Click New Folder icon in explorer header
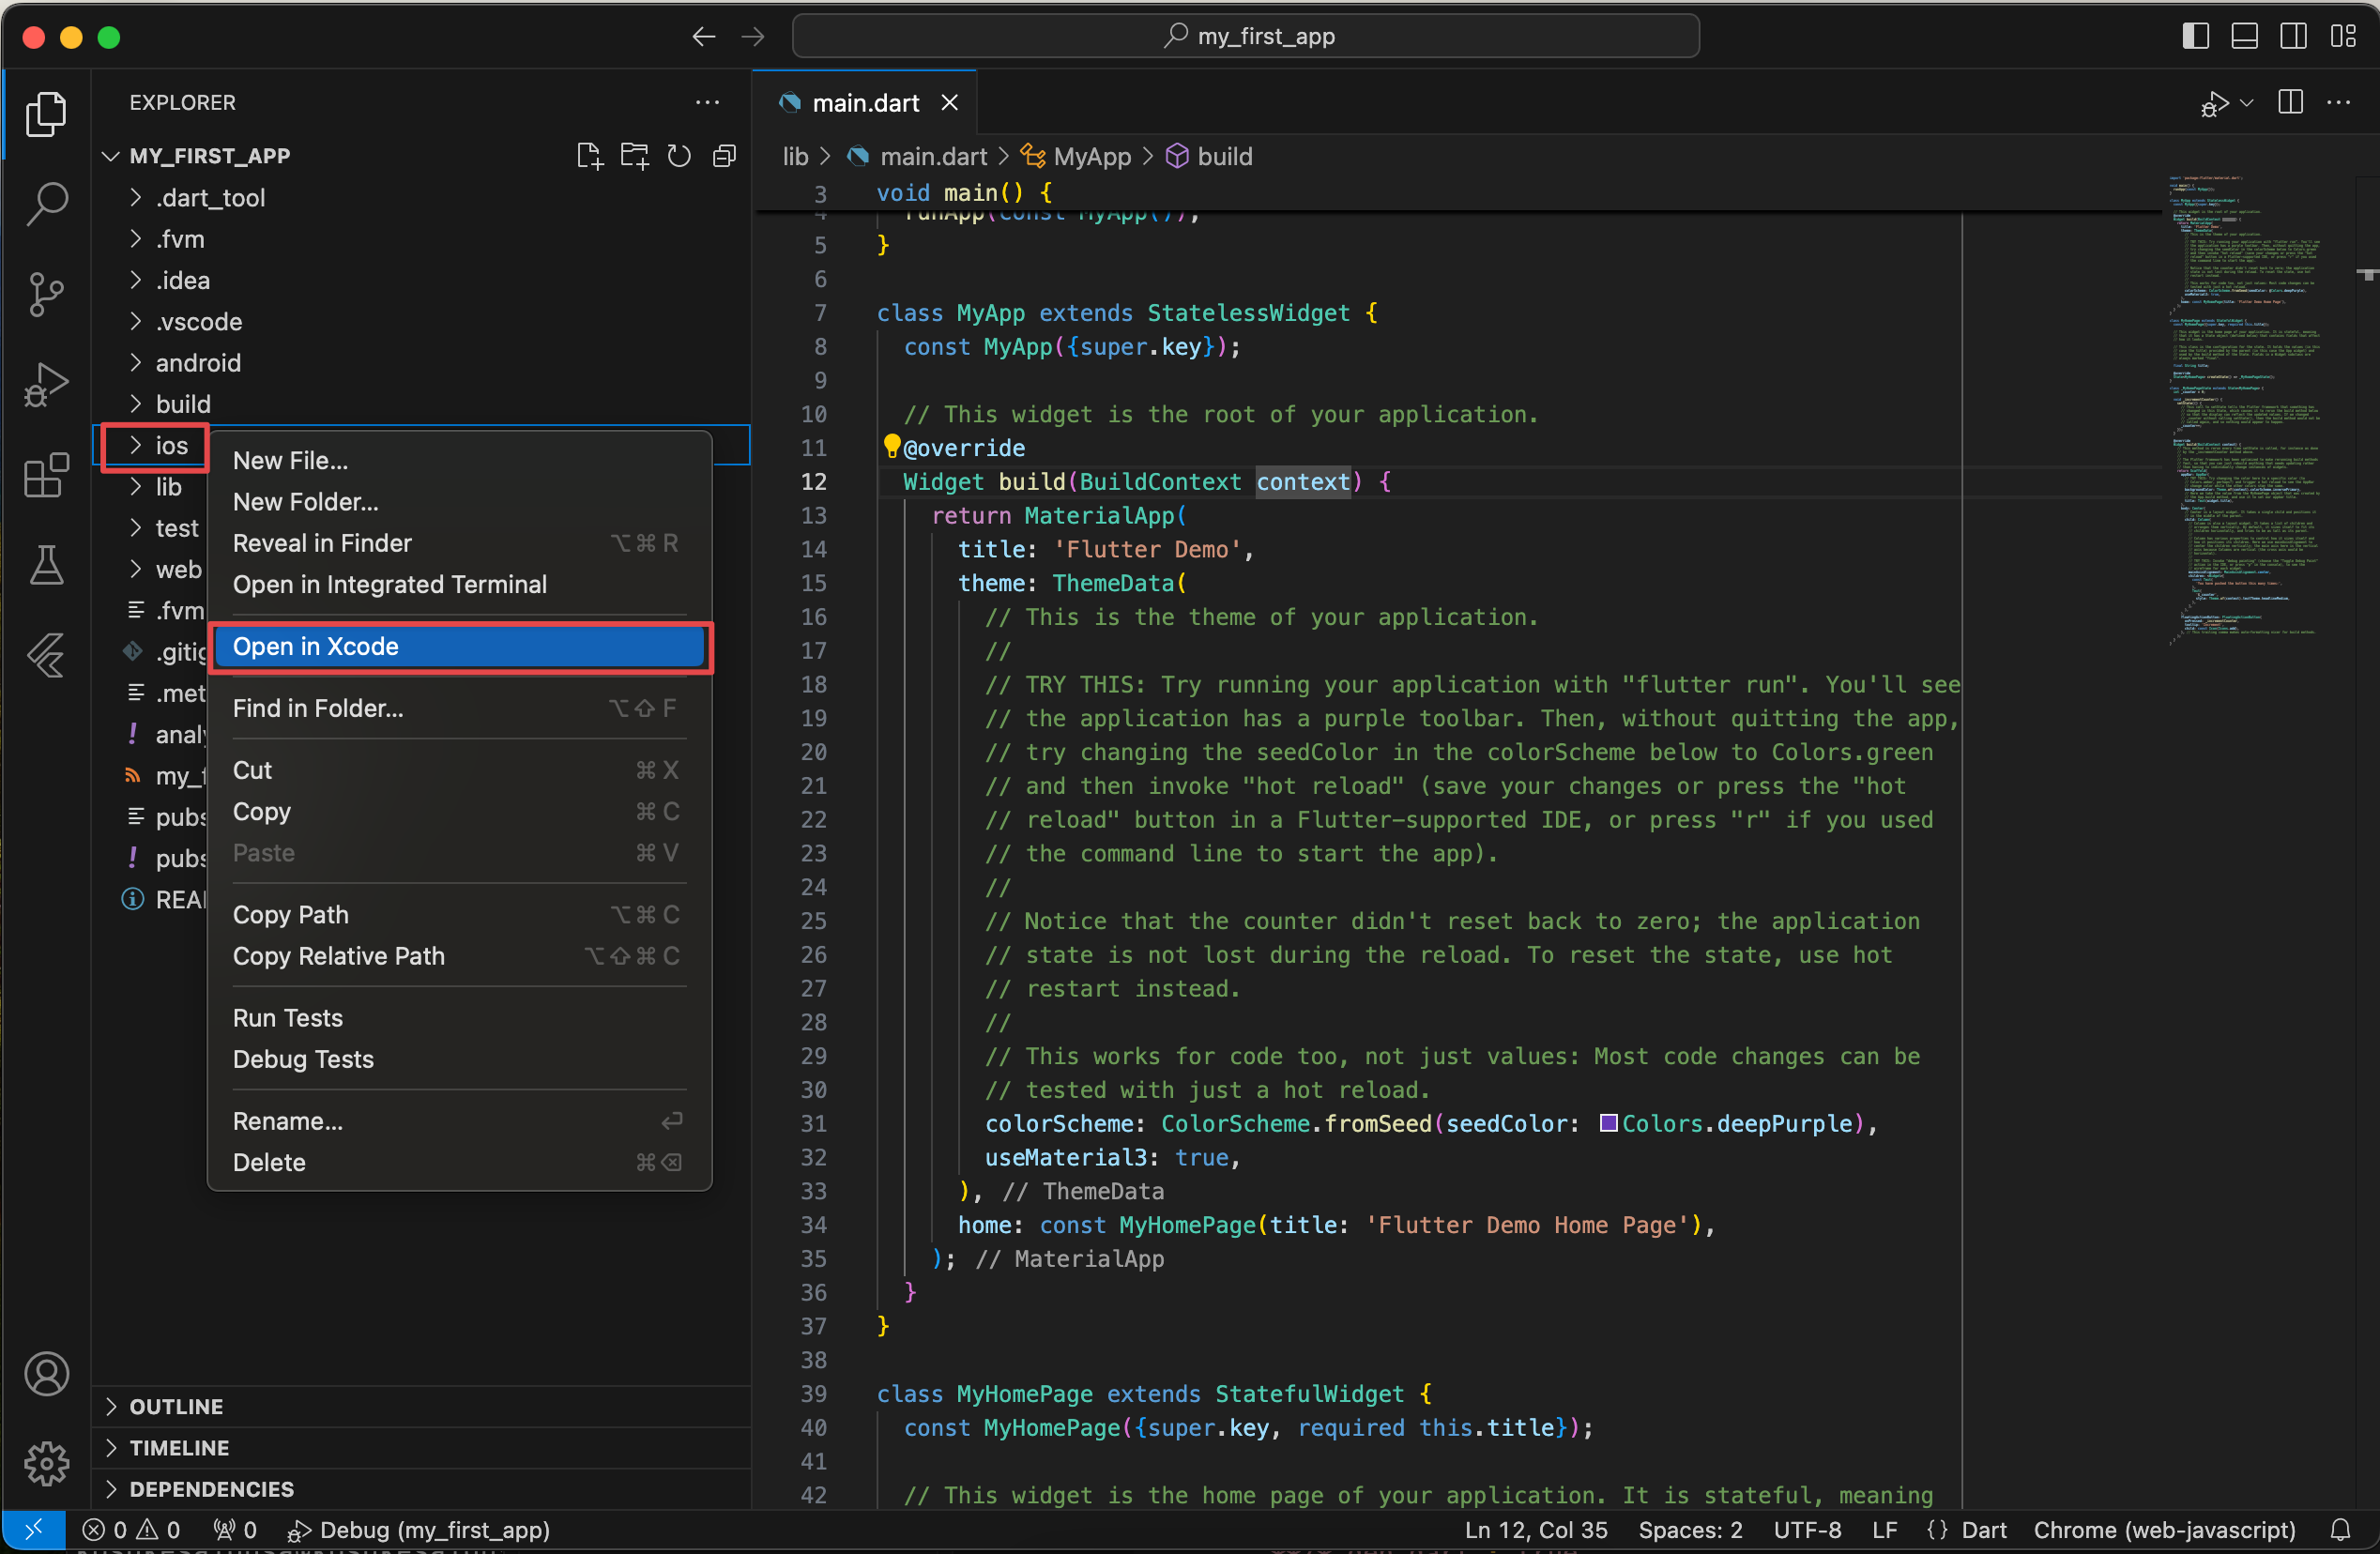Screen dimensions: 2380x1554 click(x=635, y=156)
